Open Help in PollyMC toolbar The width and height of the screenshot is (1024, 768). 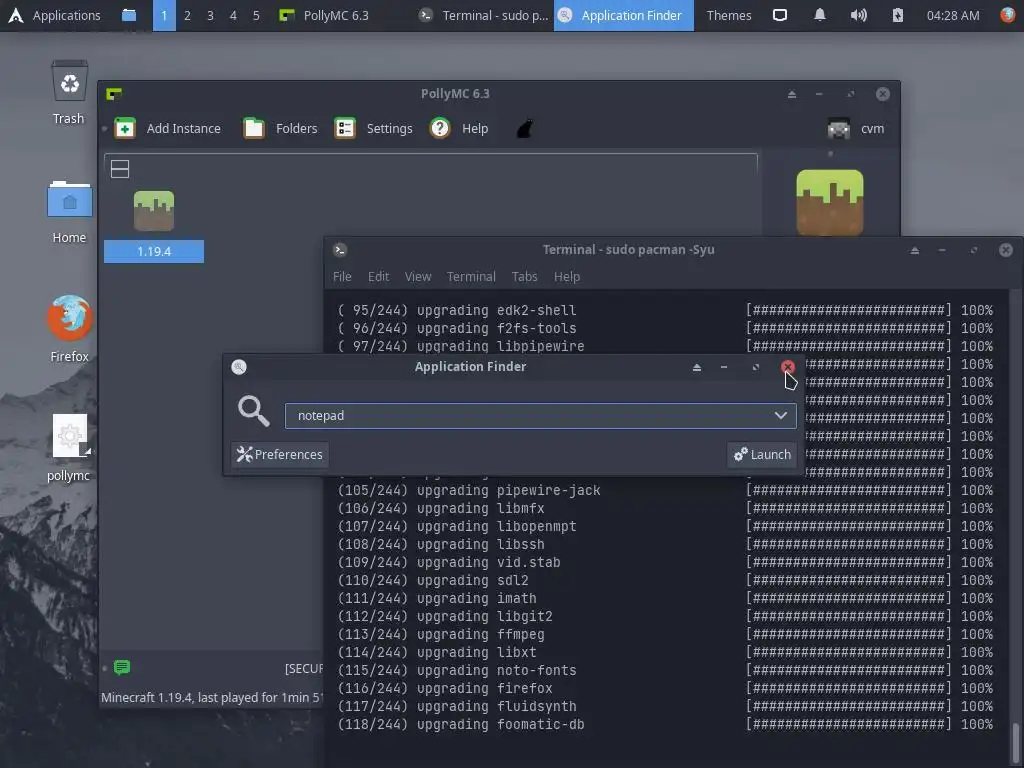[x=459, y=129]
